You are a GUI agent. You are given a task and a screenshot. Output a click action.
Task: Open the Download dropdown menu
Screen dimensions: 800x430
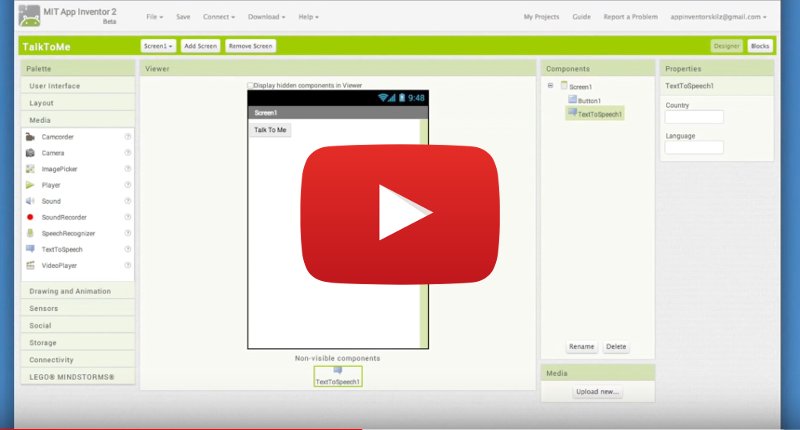(266, 17)
